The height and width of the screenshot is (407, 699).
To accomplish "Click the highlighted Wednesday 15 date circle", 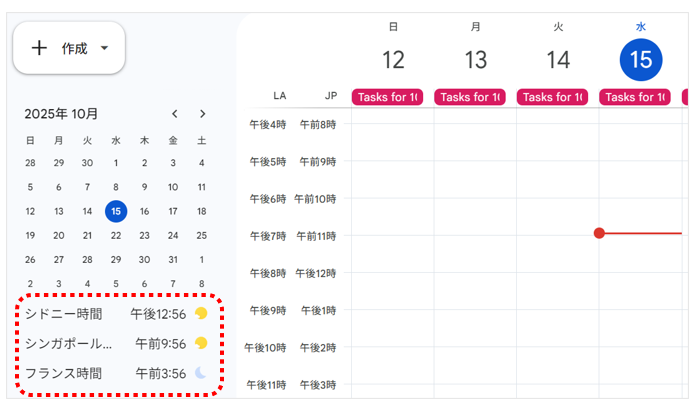I will tap(641, 61).
